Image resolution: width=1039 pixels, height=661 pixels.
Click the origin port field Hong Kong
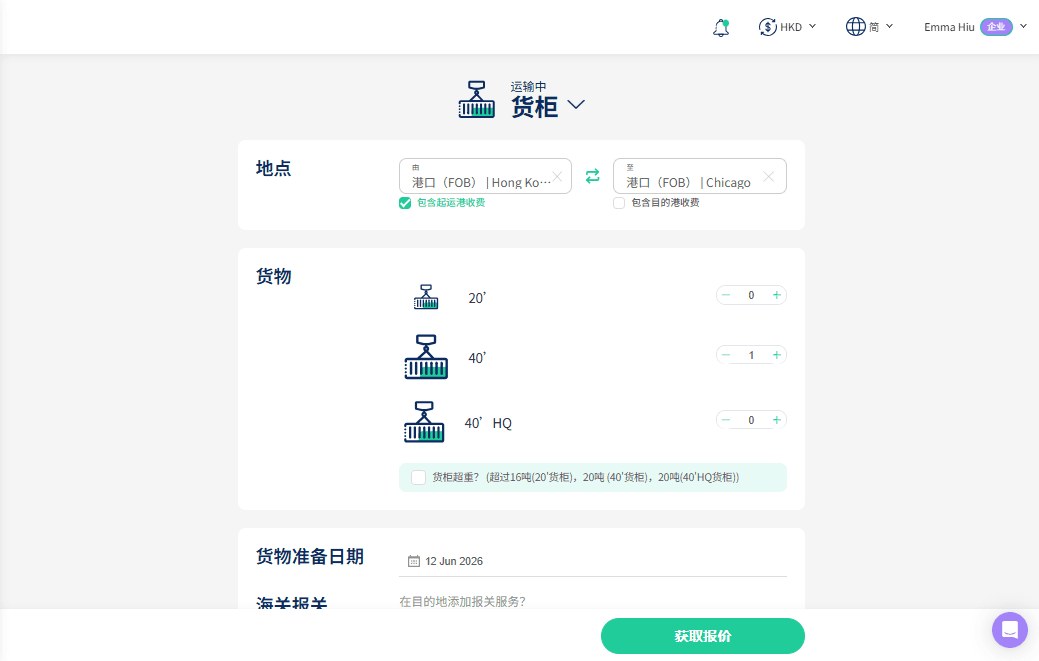point(485,176)
